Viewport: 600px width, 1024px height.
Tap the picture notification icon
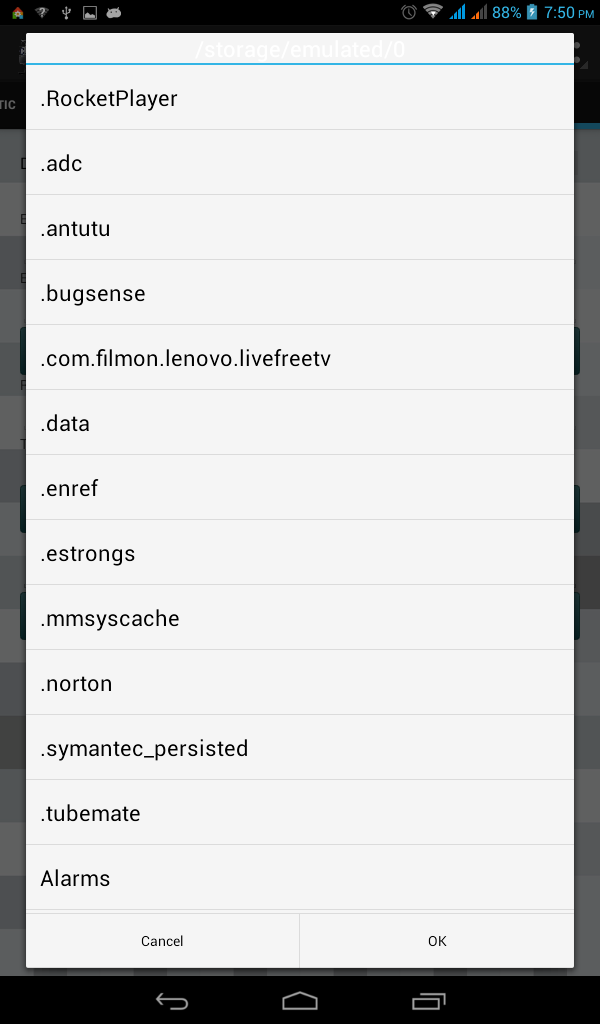click(x=90, y=12)
